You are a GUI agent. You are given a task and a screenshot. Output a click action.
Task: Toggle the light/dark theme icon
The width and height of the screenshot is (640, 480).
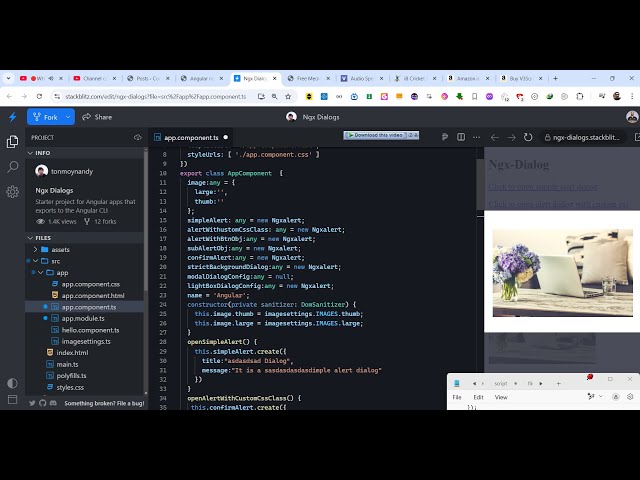[12, 383]
